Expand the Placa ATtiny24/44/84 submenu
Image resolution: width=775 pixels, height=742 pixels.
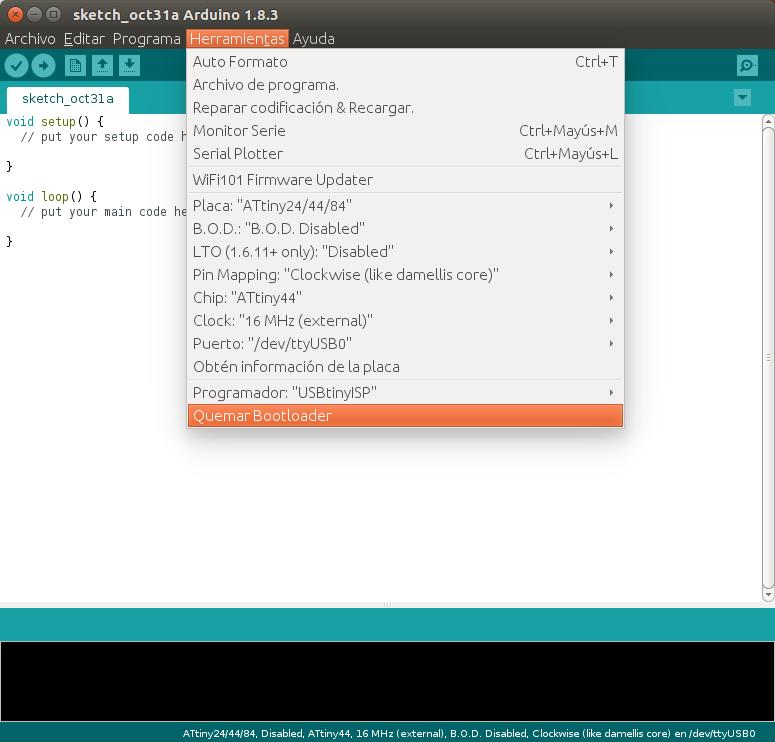[x=405, y=206]
